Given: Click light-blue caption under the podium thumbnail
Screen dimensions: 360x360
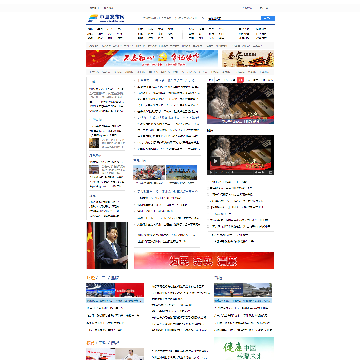Looking at the screenshot, I should 243,300.
